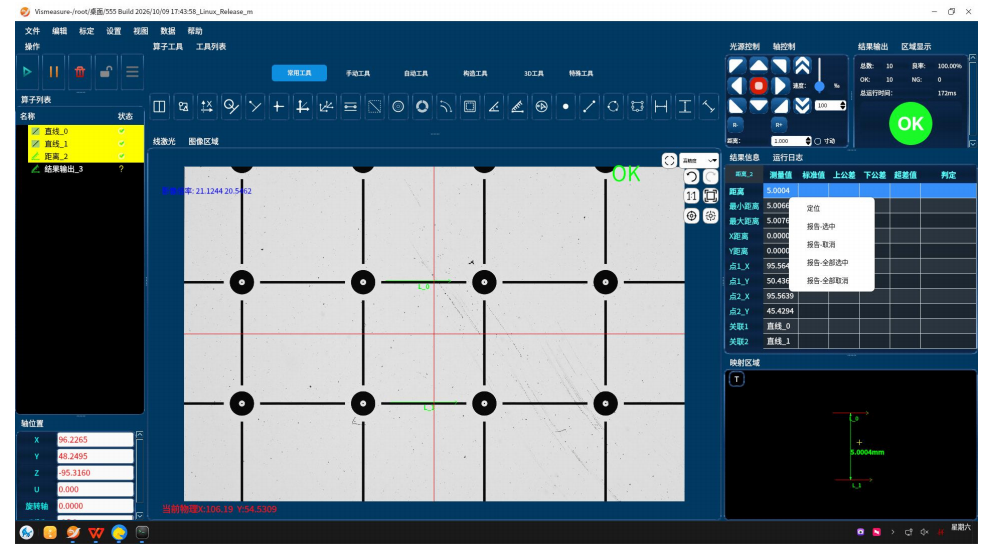
Task: Select the H-shaped width tool icon
Action: coord(661,106)
